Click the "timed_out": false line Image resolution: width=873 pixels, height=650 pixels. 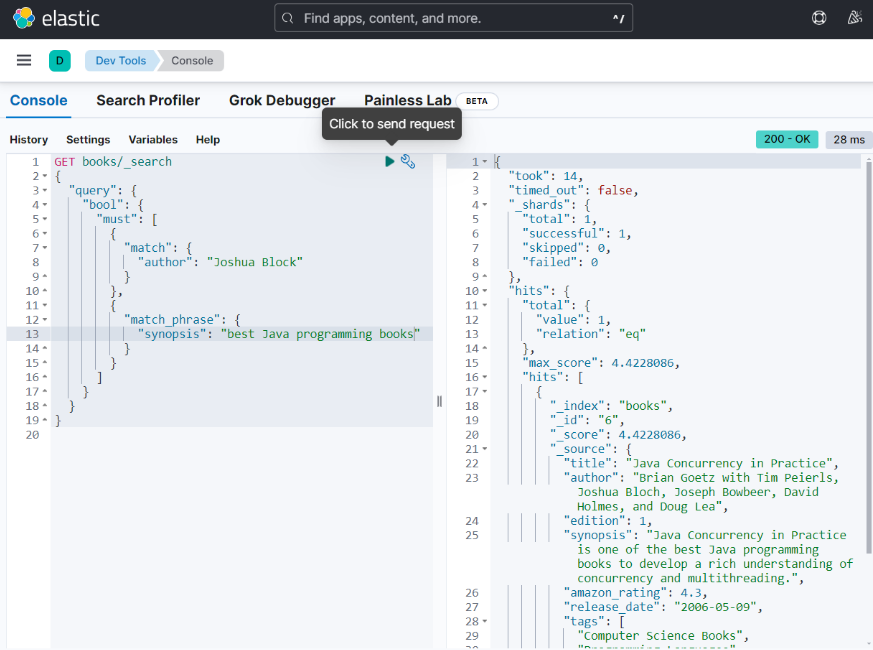click(x=573, y=190)
